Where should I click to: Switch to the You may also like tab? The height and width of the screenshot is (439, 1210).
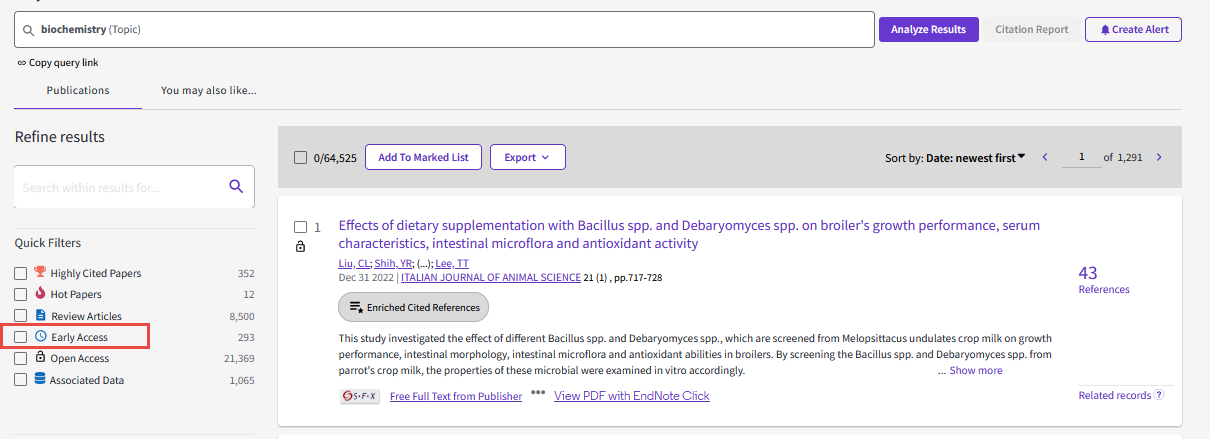[x=208, y=90]
